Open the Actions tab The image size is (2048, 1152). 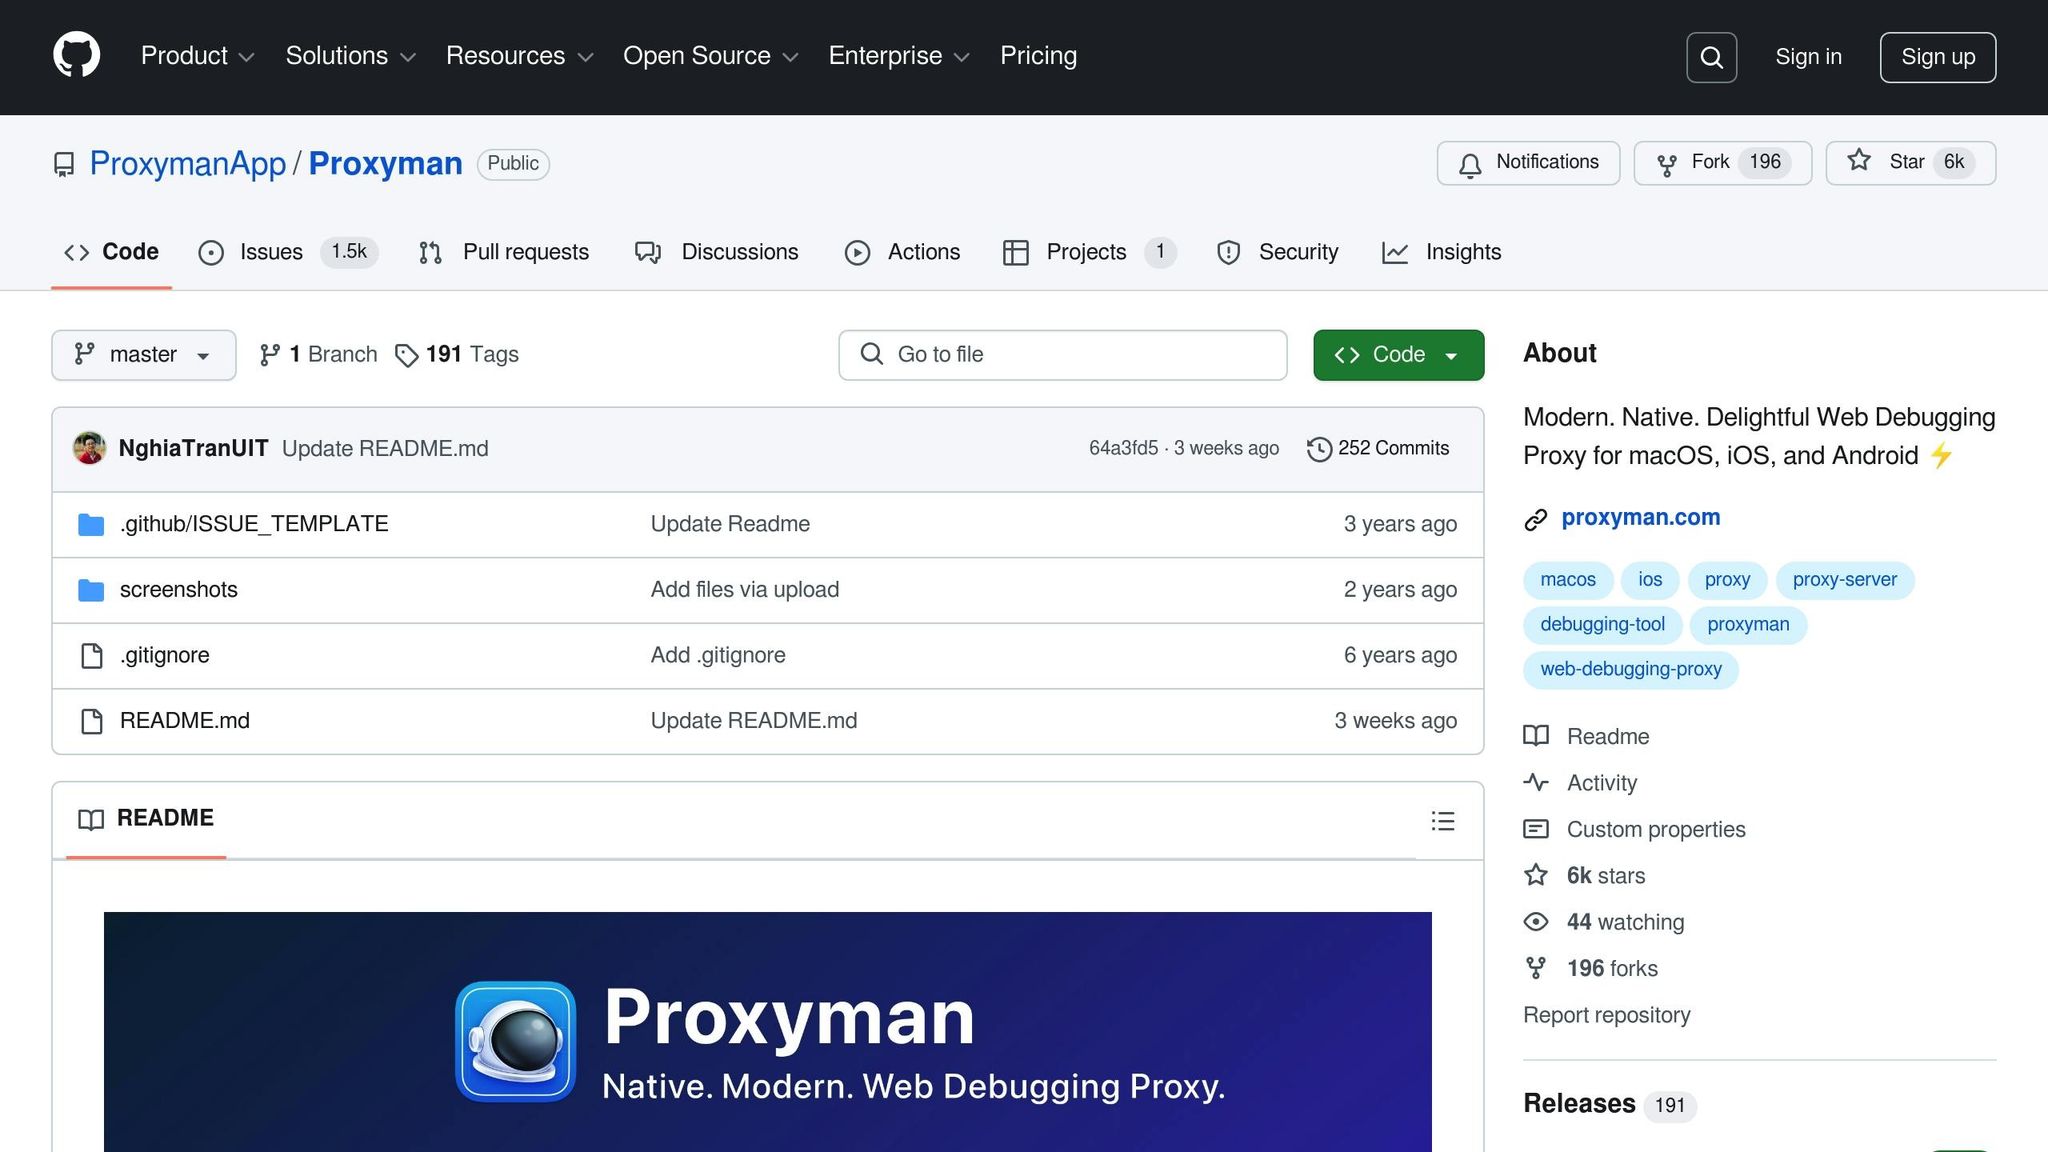[902, 252]
